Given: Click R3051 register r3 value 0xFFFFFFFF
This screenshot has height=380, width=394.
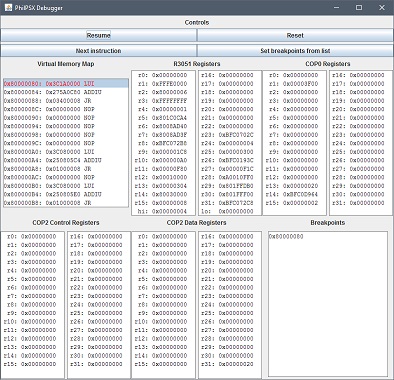Looking at the screenshot, I should (x=169, y=101).
